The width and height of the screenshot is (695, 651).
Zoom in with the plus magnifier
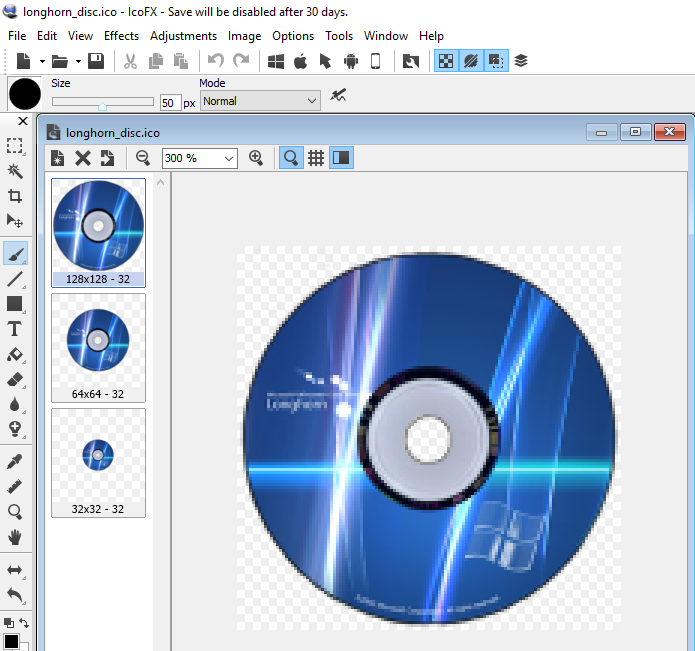[x=256, y=158]
